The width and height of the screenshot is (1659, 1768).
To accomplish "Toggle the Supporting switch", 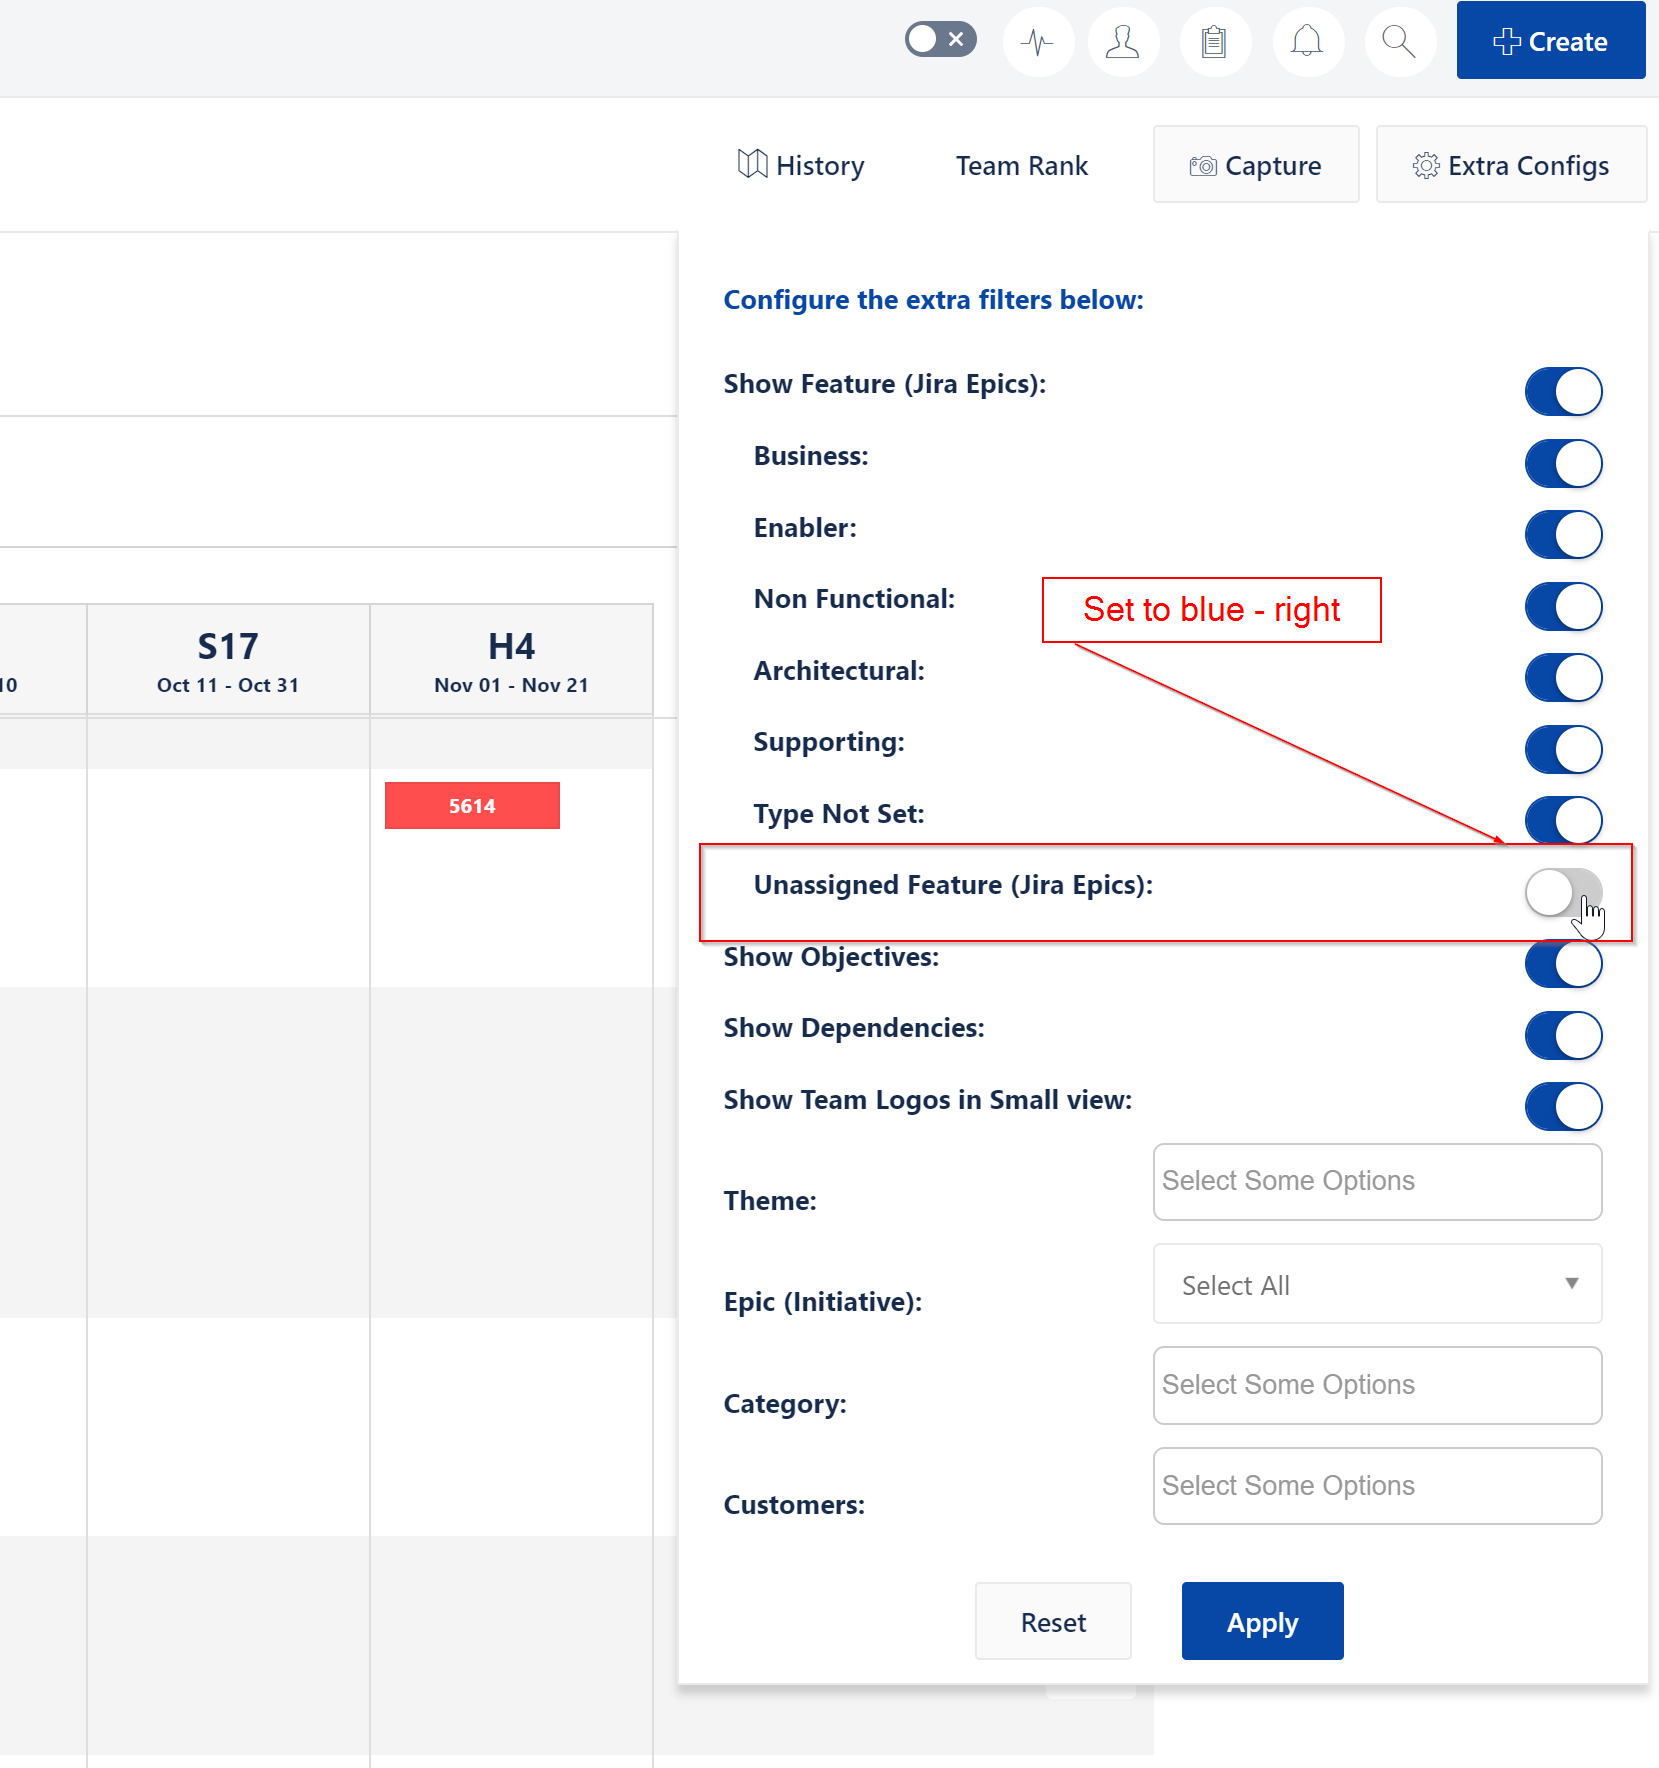I will [1563, 750].
